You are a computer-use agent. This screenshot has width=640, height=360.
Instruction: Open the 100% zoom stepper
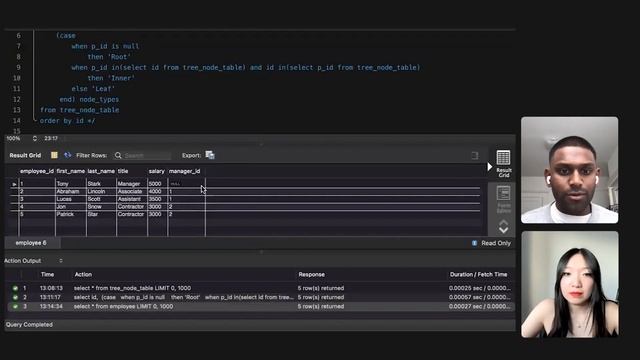point(35,138)
